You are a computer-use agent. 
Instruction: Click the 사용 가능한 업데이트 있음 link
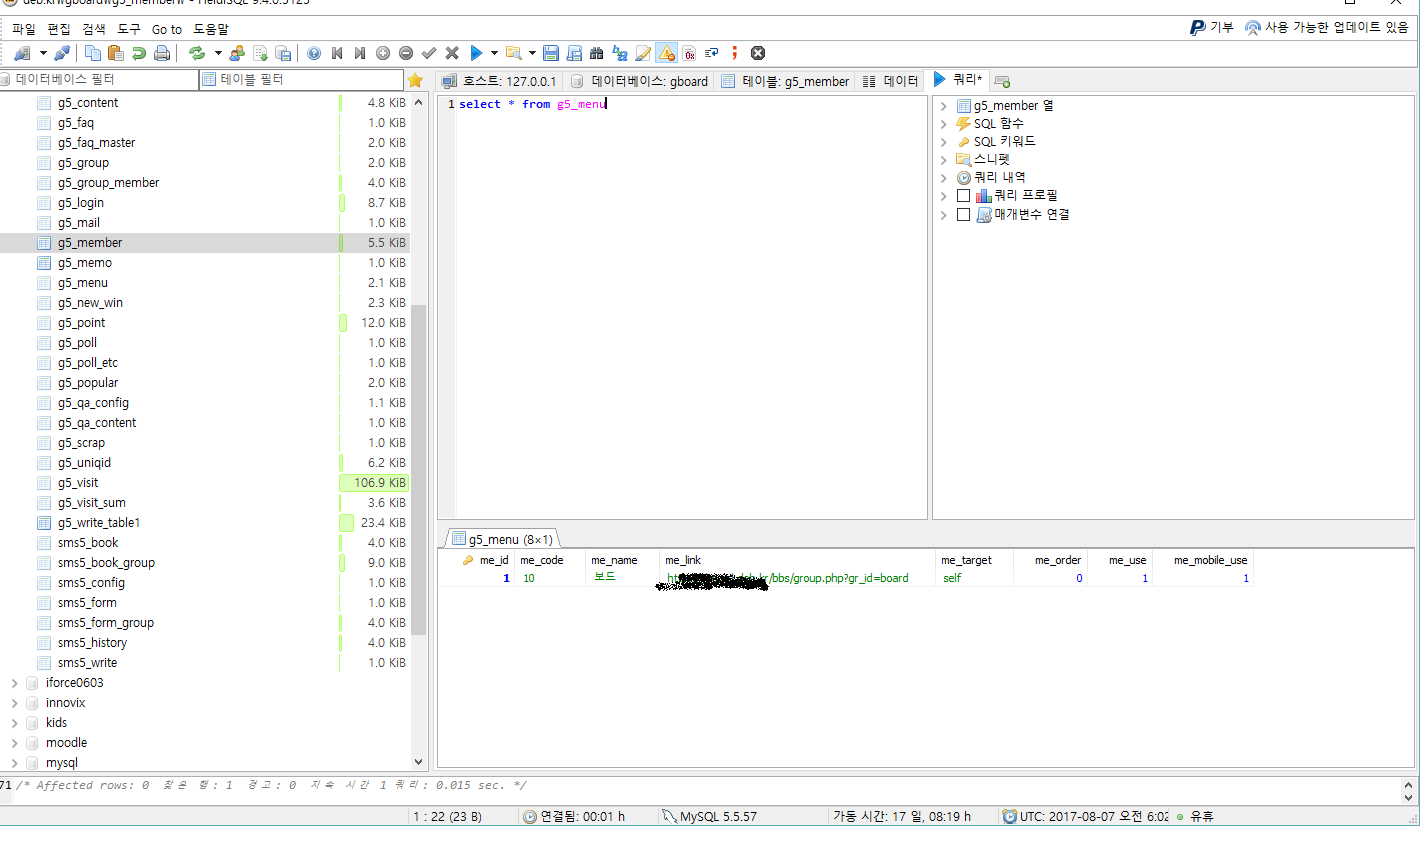pyautogui.click(x=1326, y=28)
